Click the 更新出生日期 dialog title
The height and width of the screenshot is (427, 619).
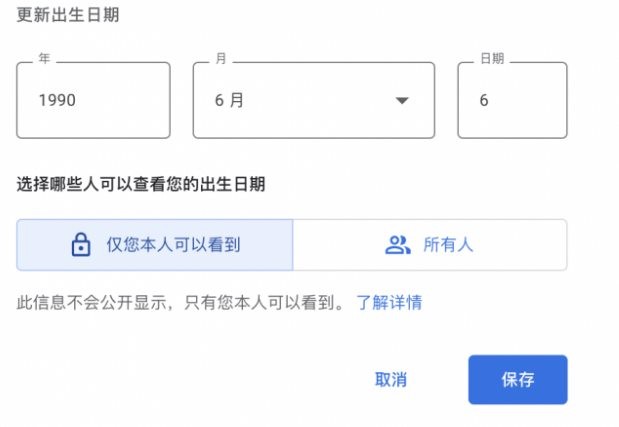tap(68, 15)
